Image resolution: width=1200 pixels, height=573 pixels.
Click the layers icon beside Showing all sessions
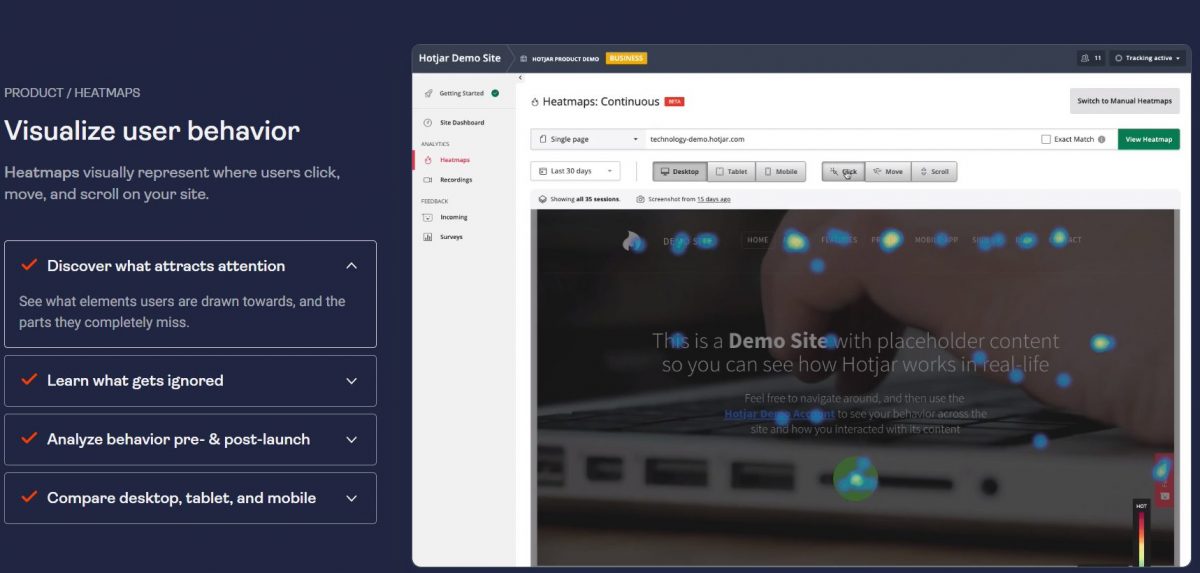click(542, 199)
